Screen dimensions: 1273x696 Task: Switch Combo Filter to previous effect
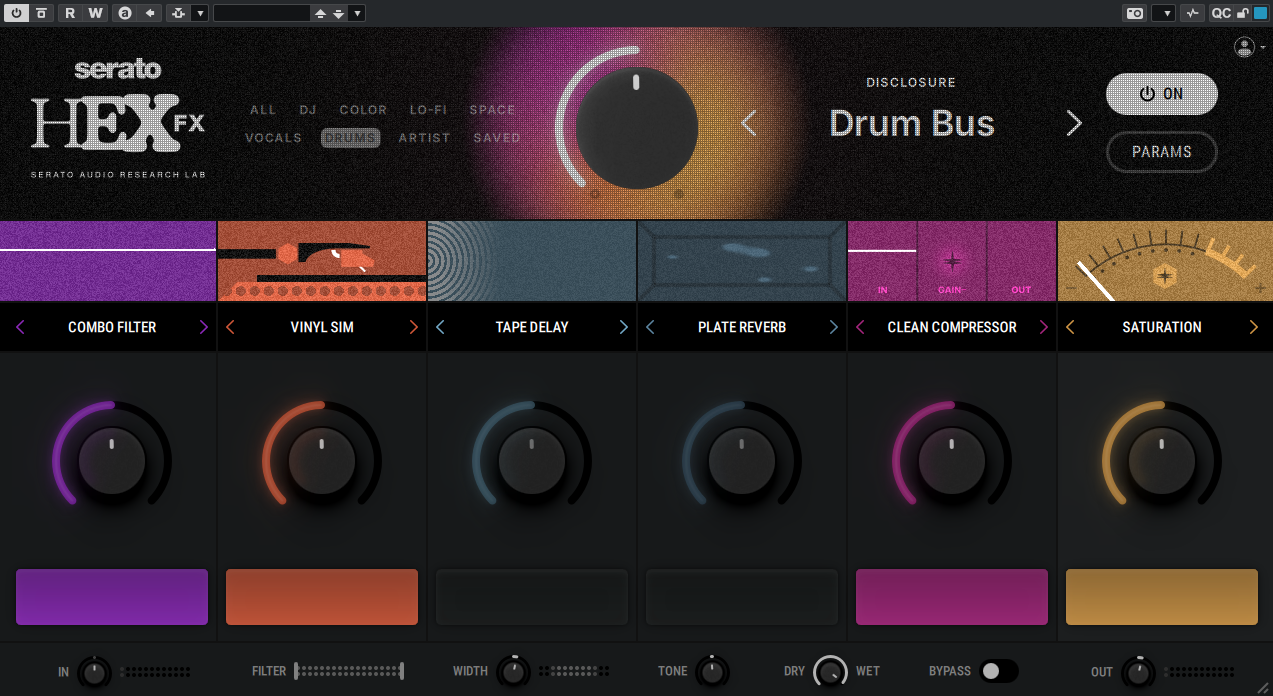tap(21, 327)
